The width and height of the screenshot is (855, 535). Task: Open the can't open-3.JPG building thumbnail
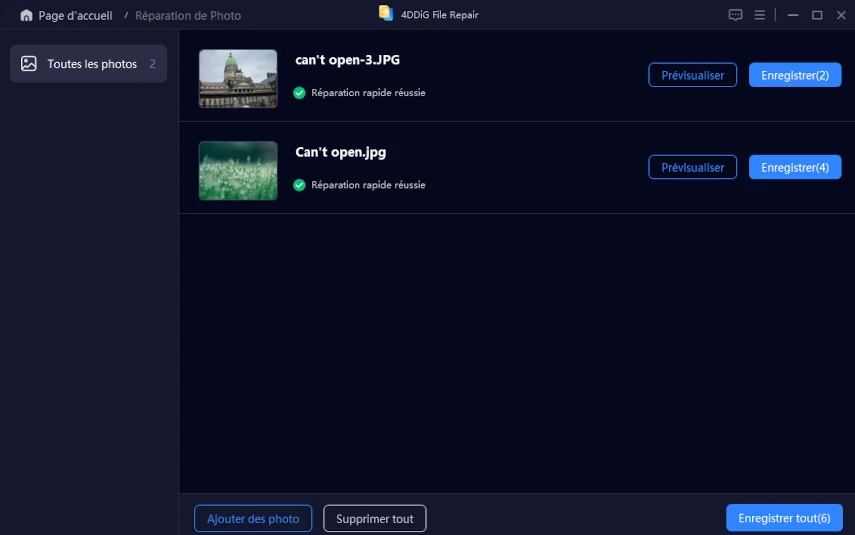point(238,79)
